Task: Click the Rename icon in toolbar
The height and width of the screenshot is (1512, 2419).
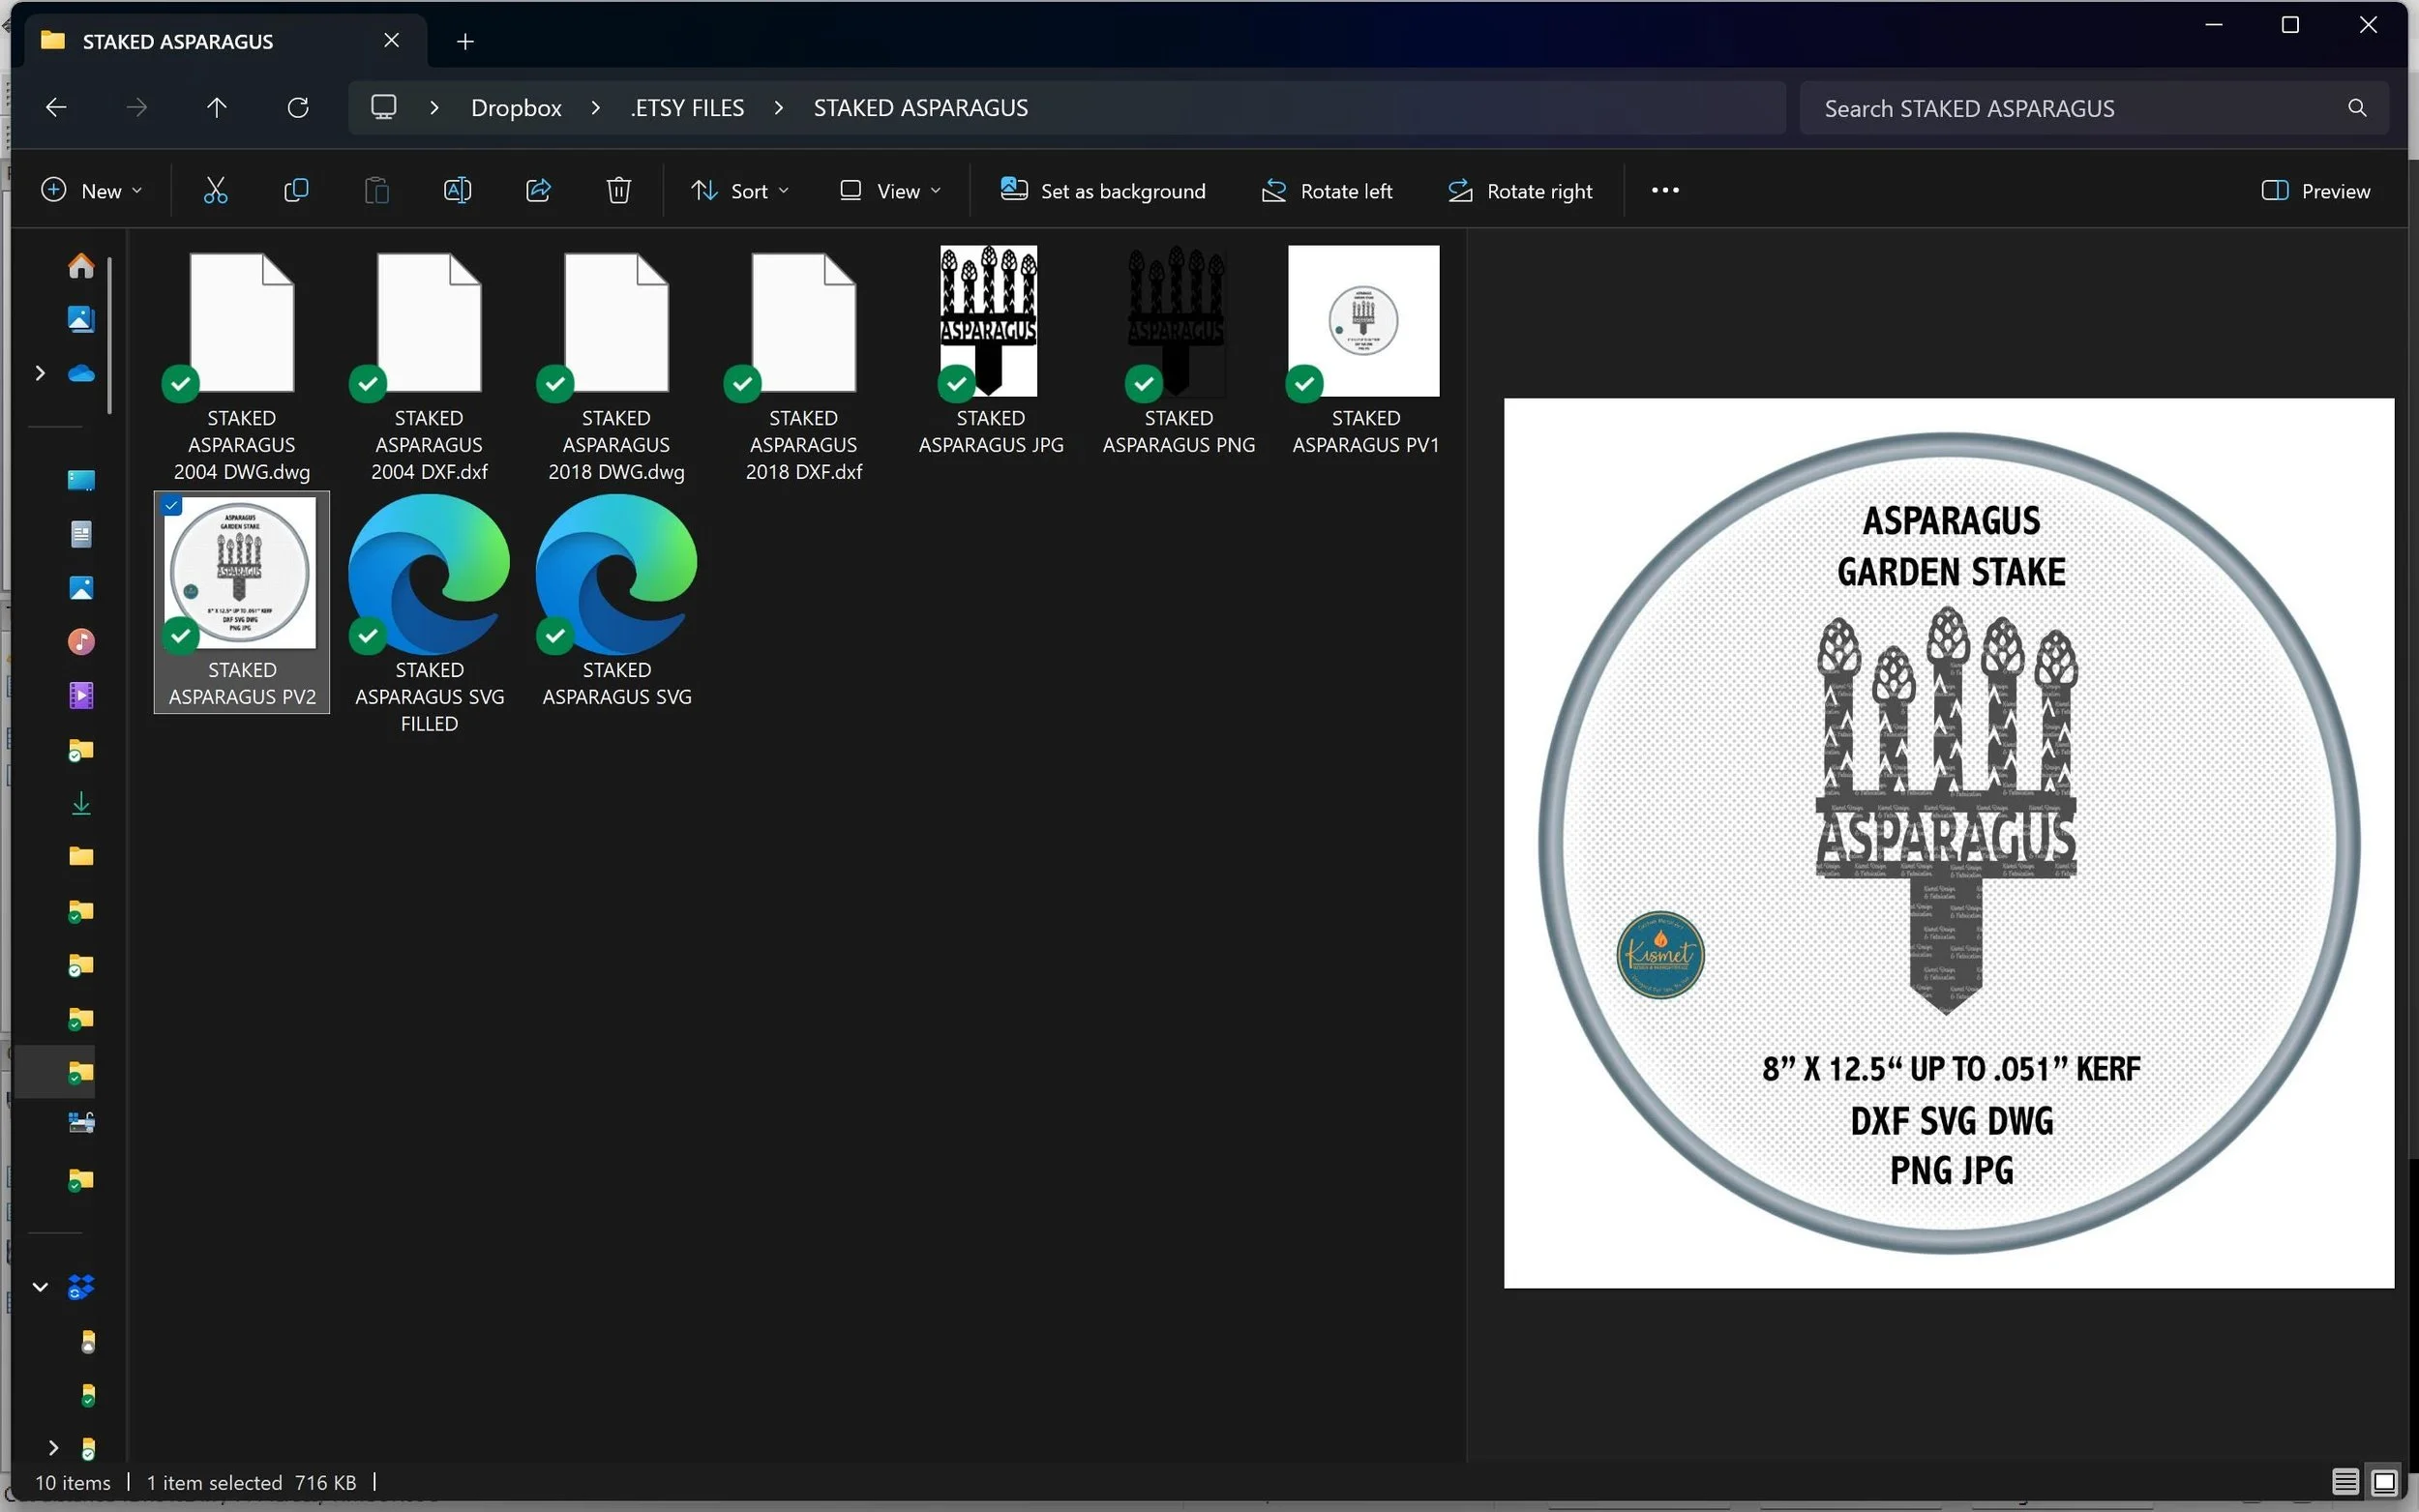Action: pyautogui.click(x=457, y=190)
